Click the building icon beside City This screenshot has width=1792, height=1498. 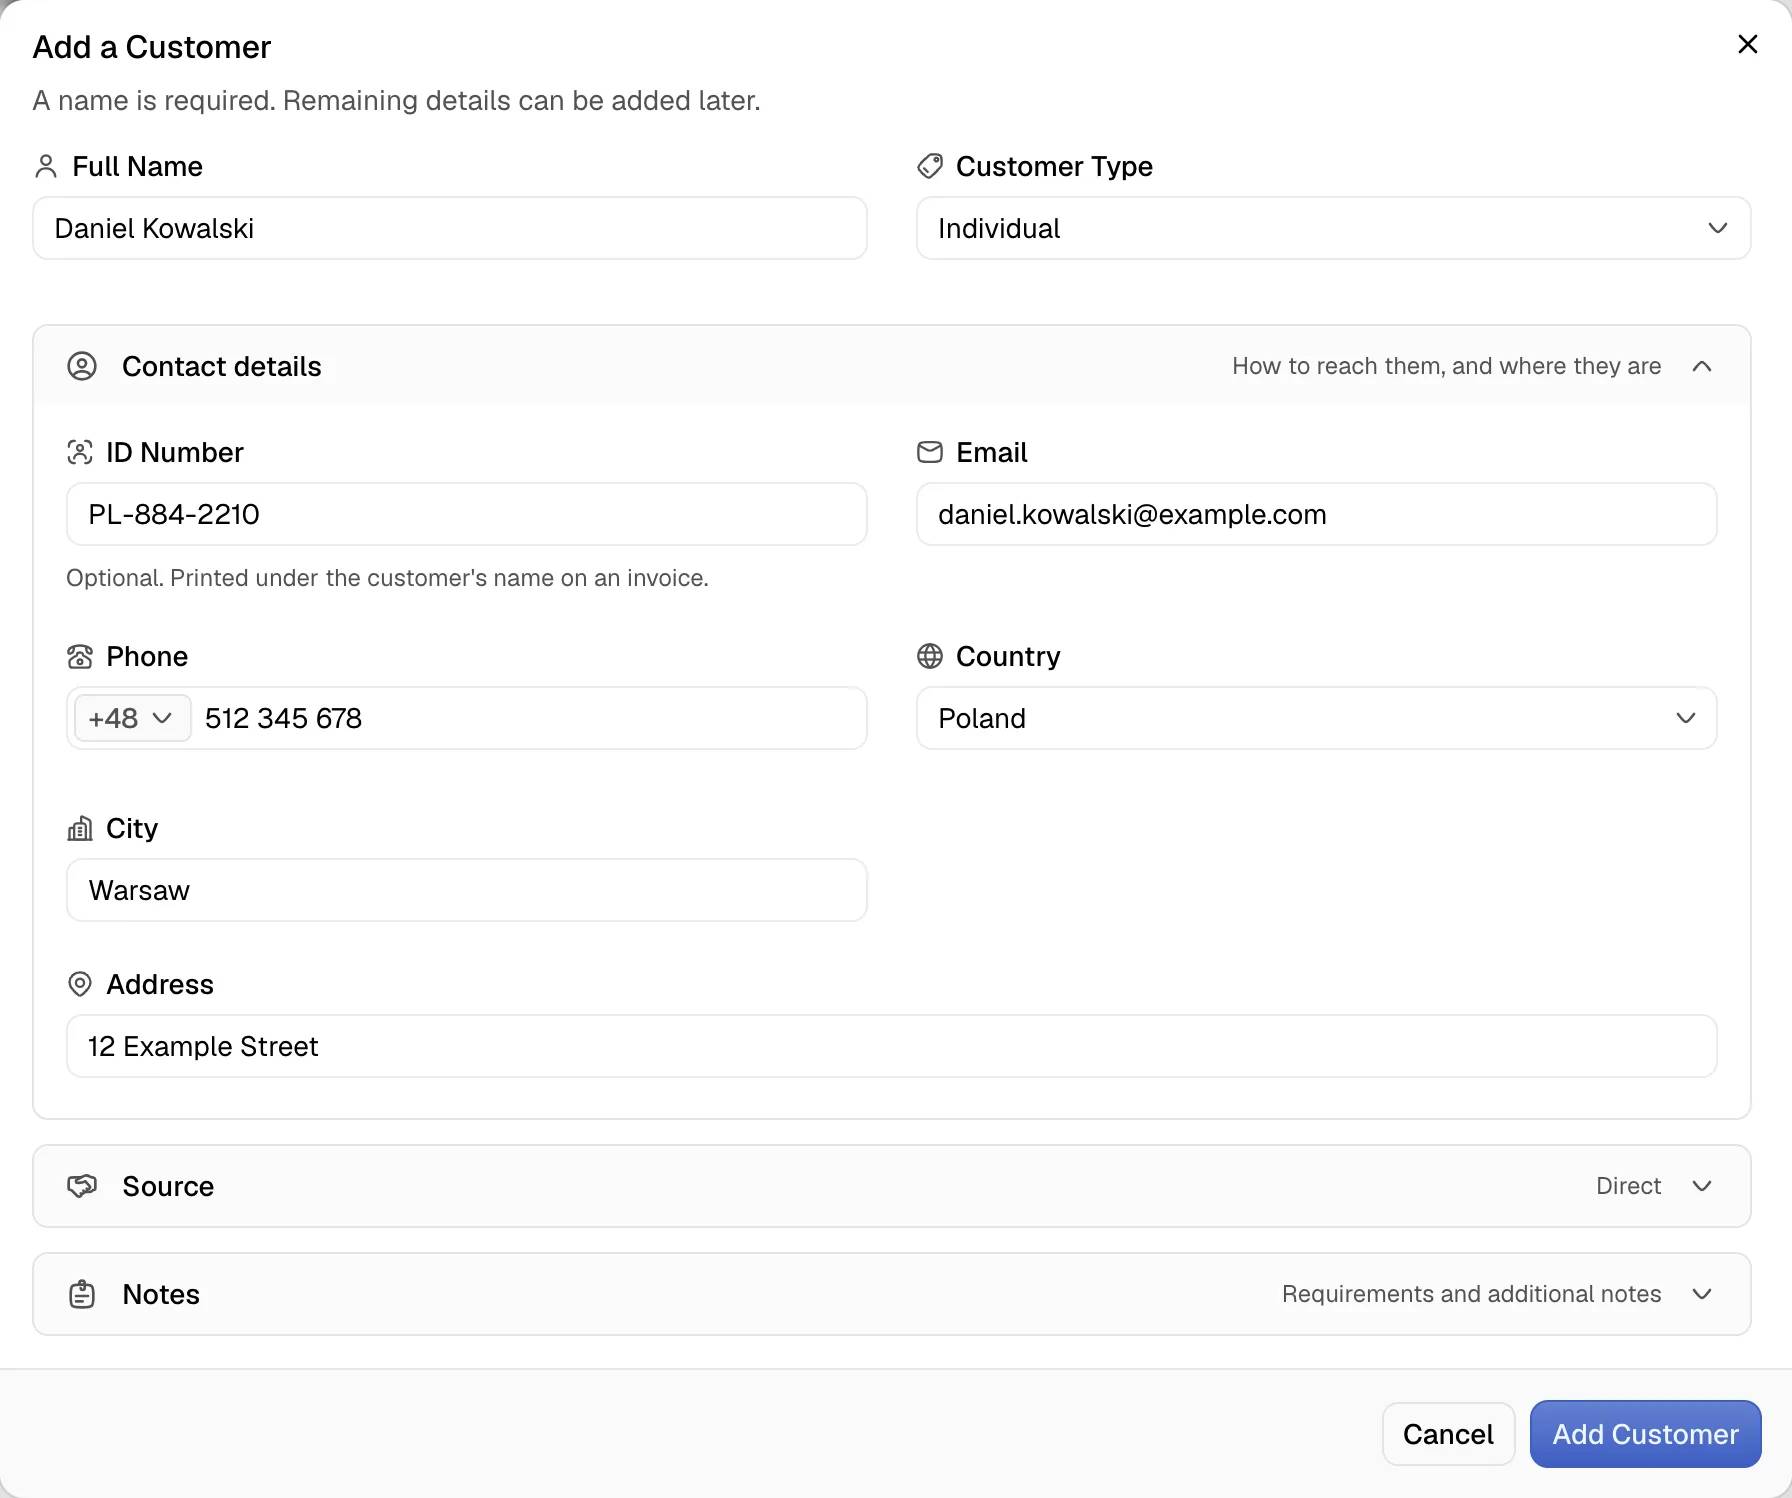pos(80,828)
